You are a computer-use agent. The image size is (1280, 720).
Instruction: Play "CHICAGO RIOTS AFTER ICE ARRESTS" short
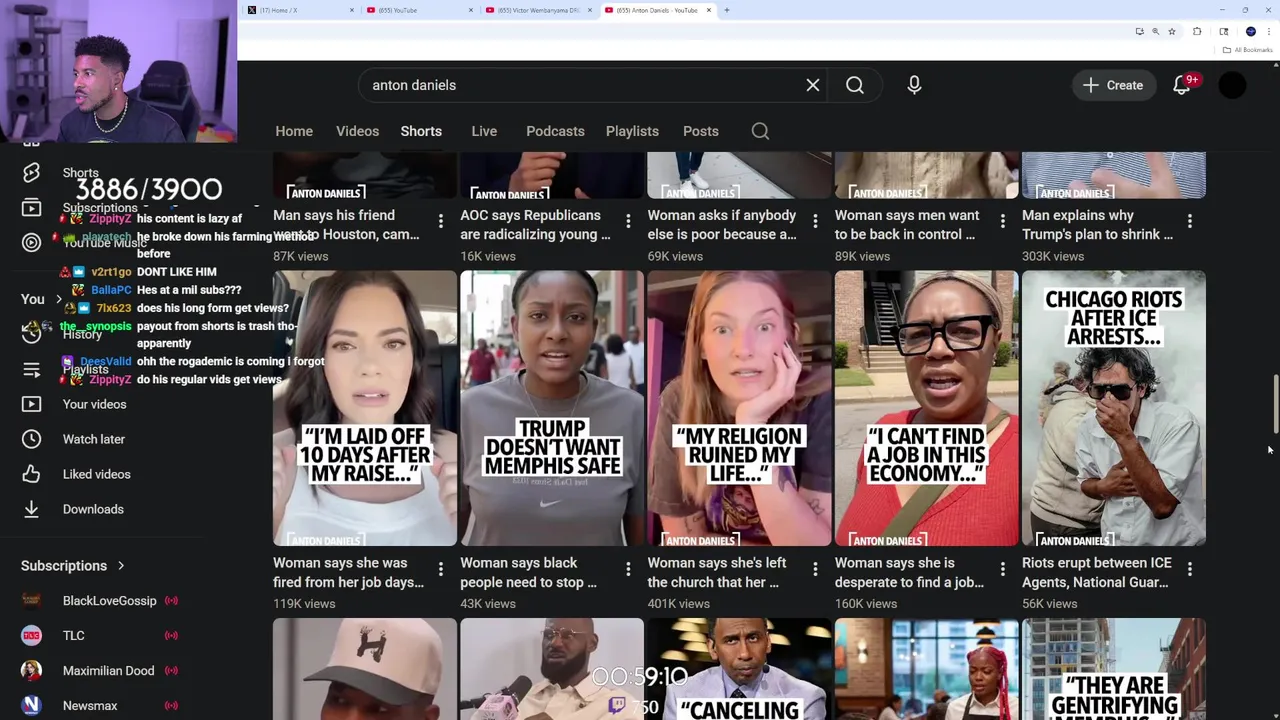pos(1114,408)
